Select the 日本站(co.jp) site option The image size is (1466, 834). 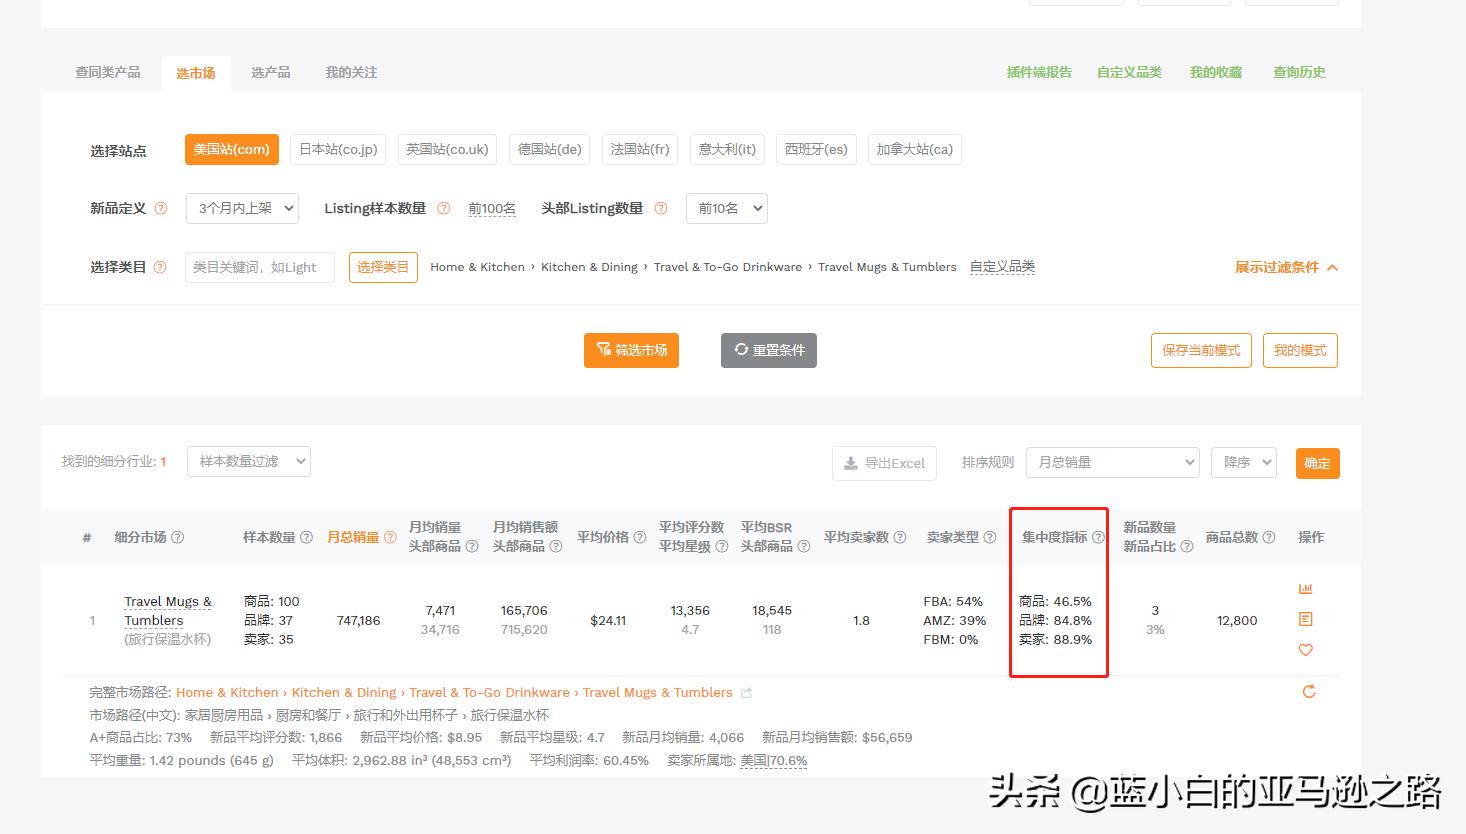tap(337, 149)
